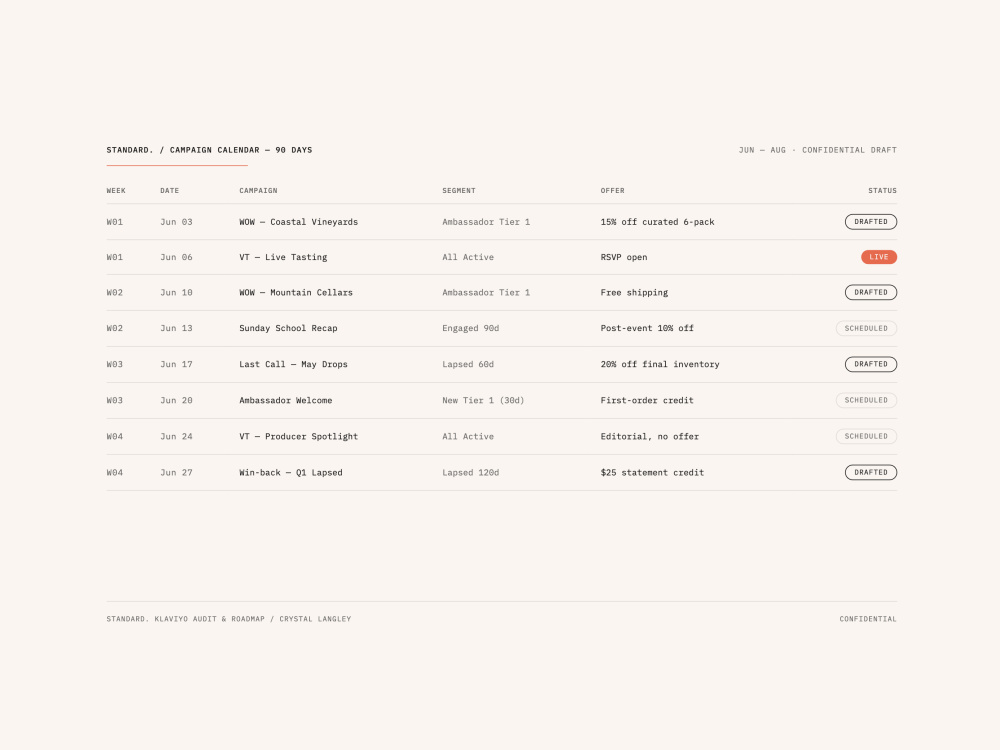Click 'Post-event 10% off' offer
This screenshot has width=1000, height=750.
tap(647, 328)
